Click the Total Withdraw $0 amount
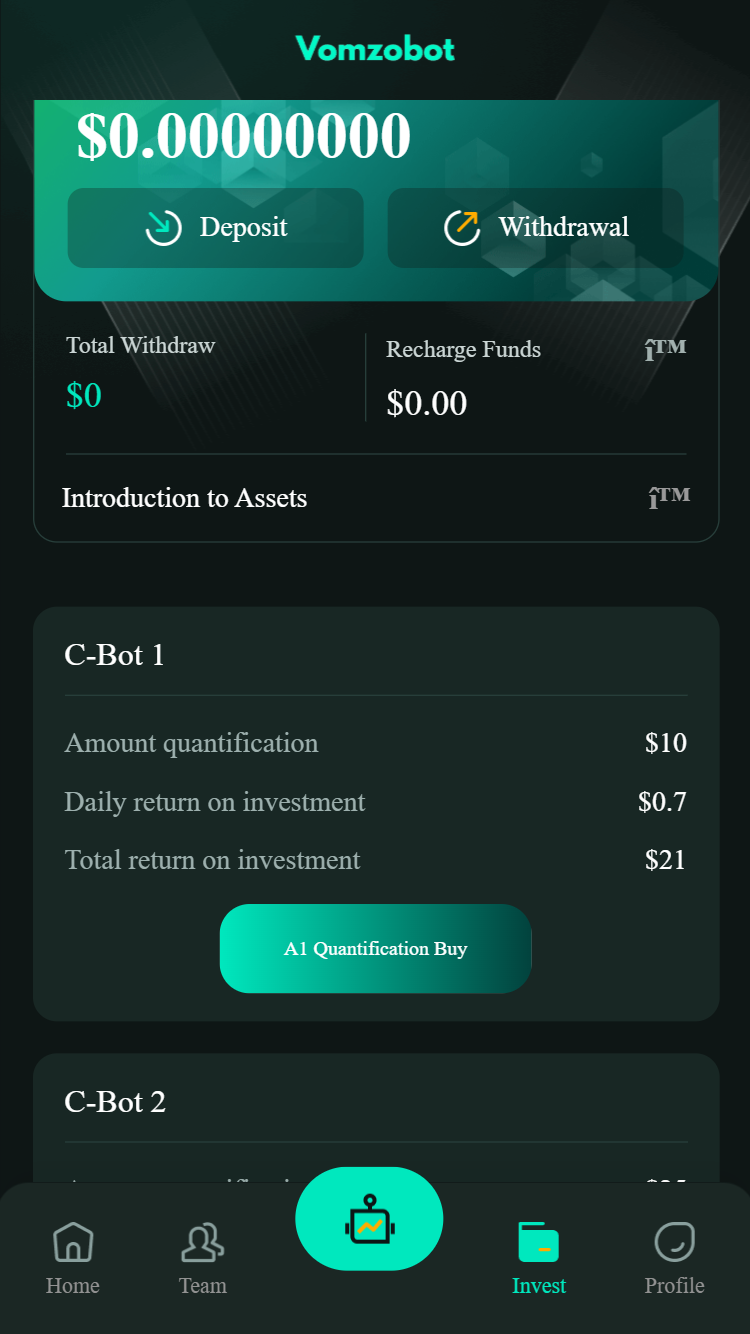The height and width of the screenshot is (1334, 750). pyautogui.click(x=84, y=396)
